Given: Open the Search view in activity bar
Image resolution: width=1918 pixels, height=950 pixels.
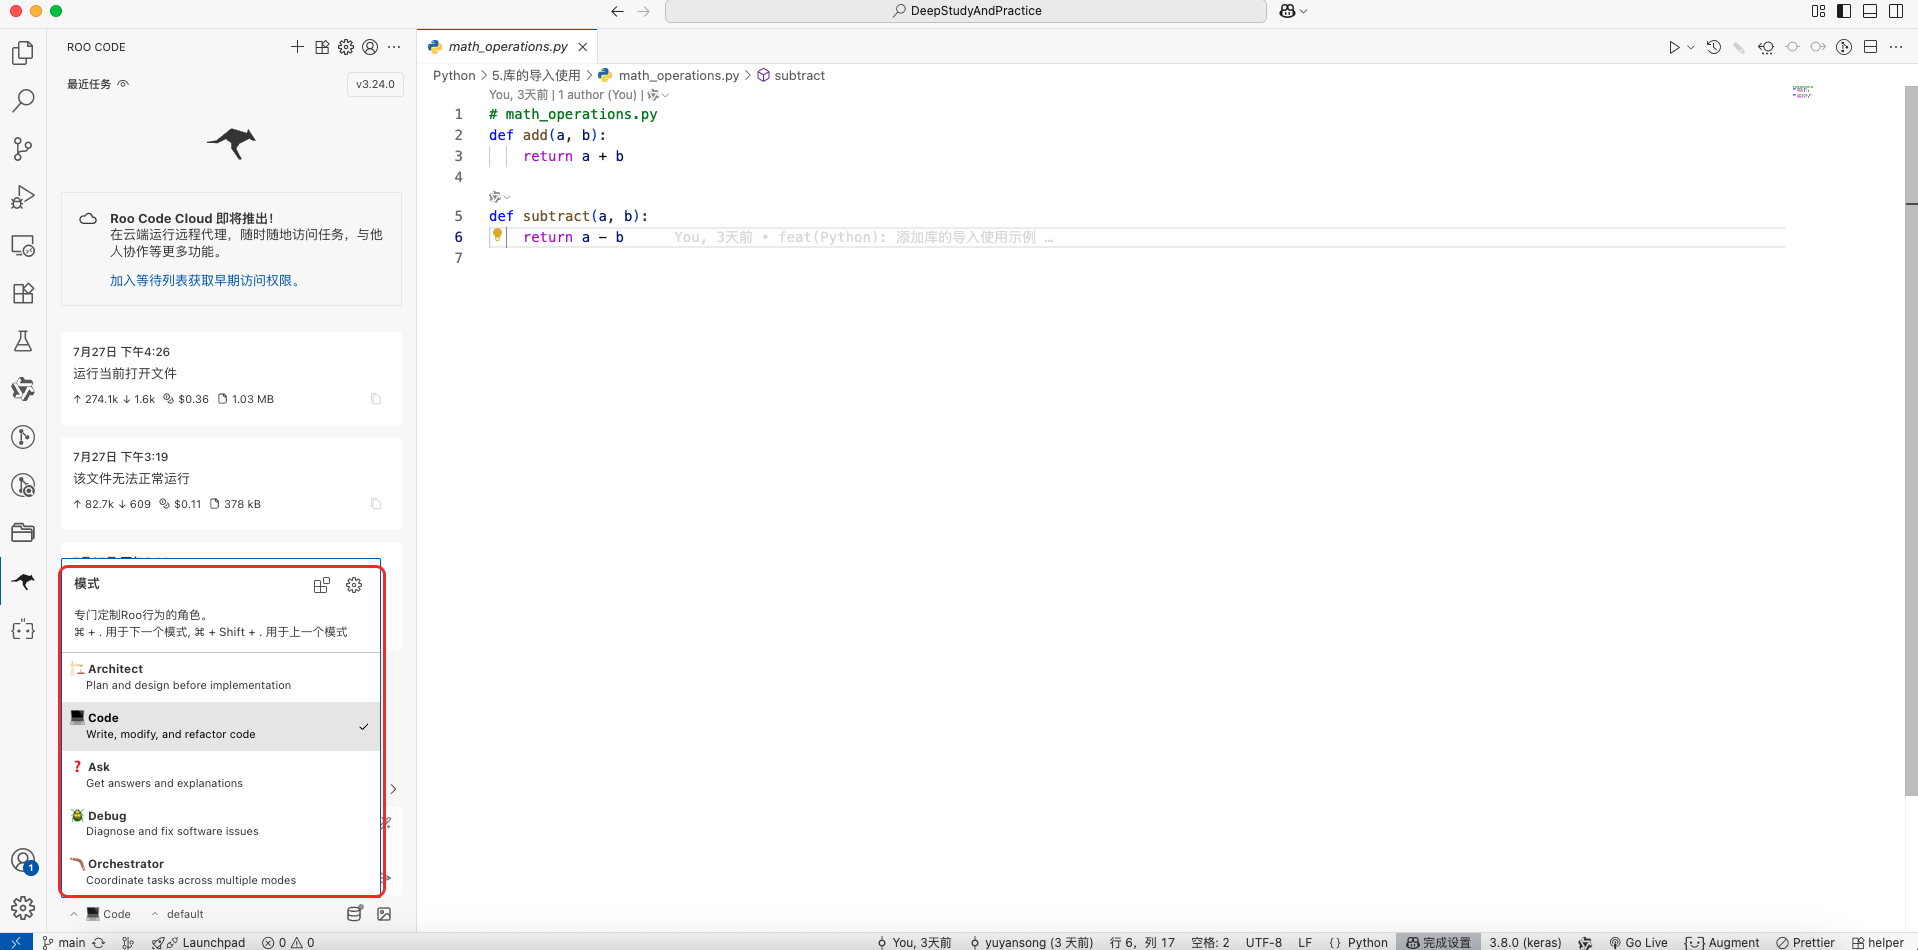Looking at the screenshot, I should click(x=23, y=100).
